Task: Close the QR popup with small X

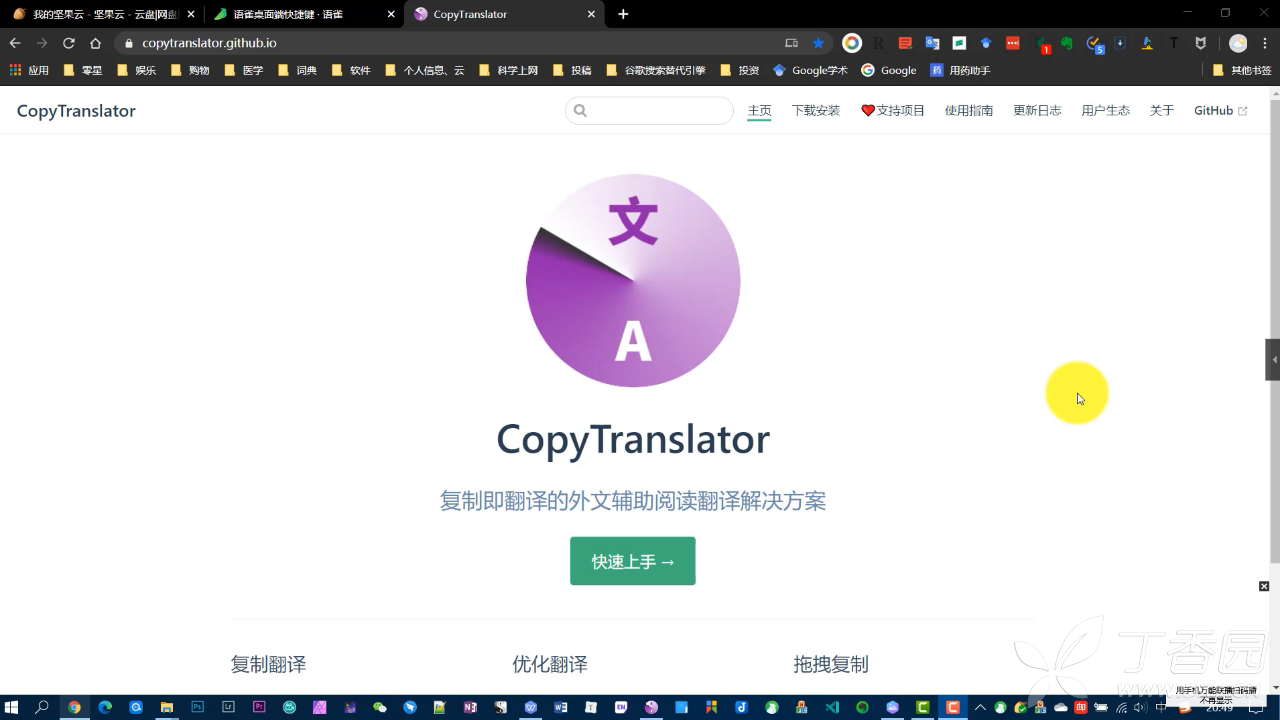Action: coord(1264,586)
